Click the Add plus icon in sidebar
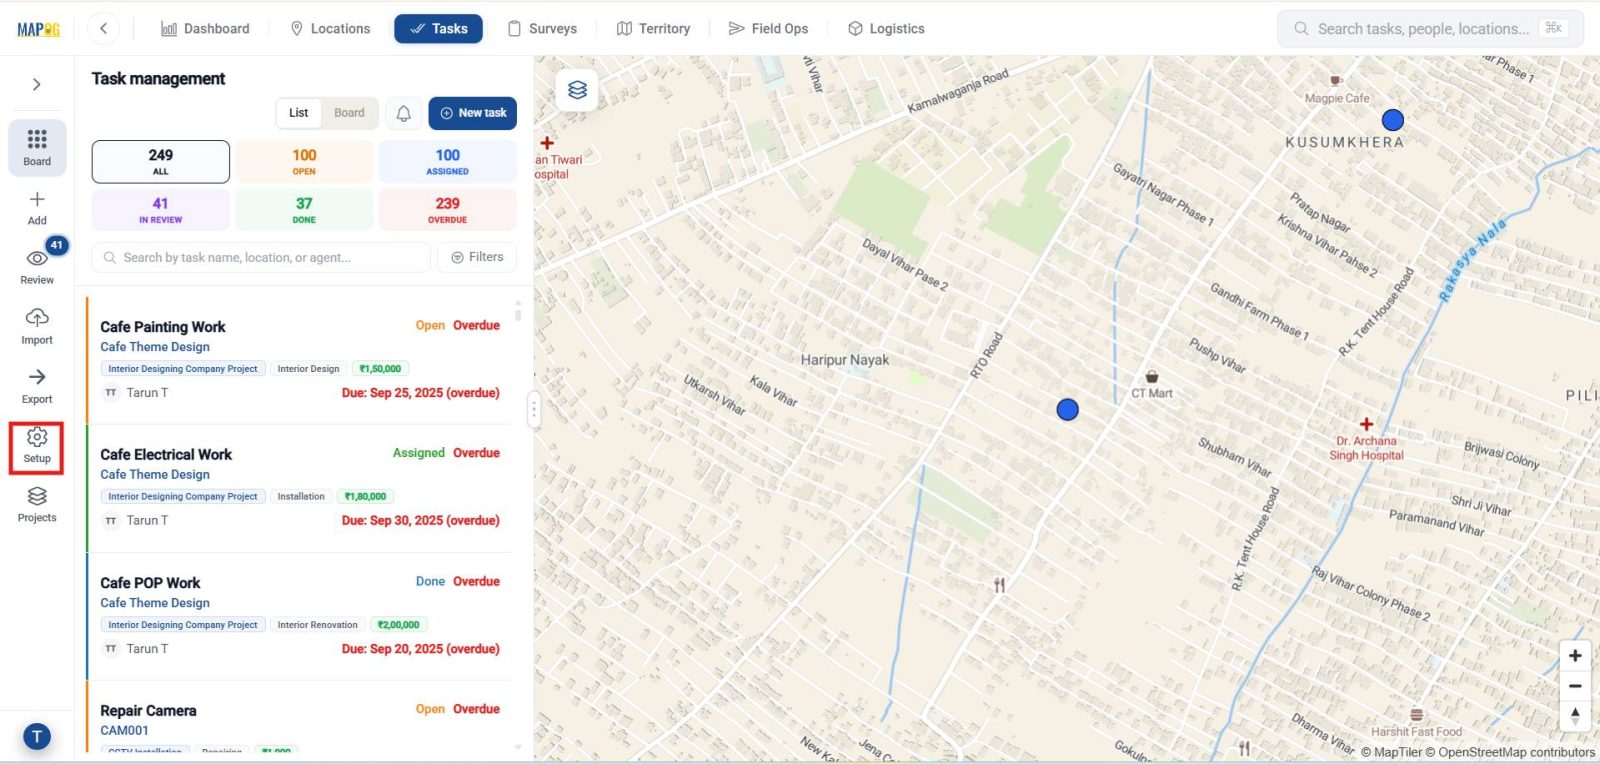Image resolution: width=1600 pixels, height=764 pixels. (37, 199)
